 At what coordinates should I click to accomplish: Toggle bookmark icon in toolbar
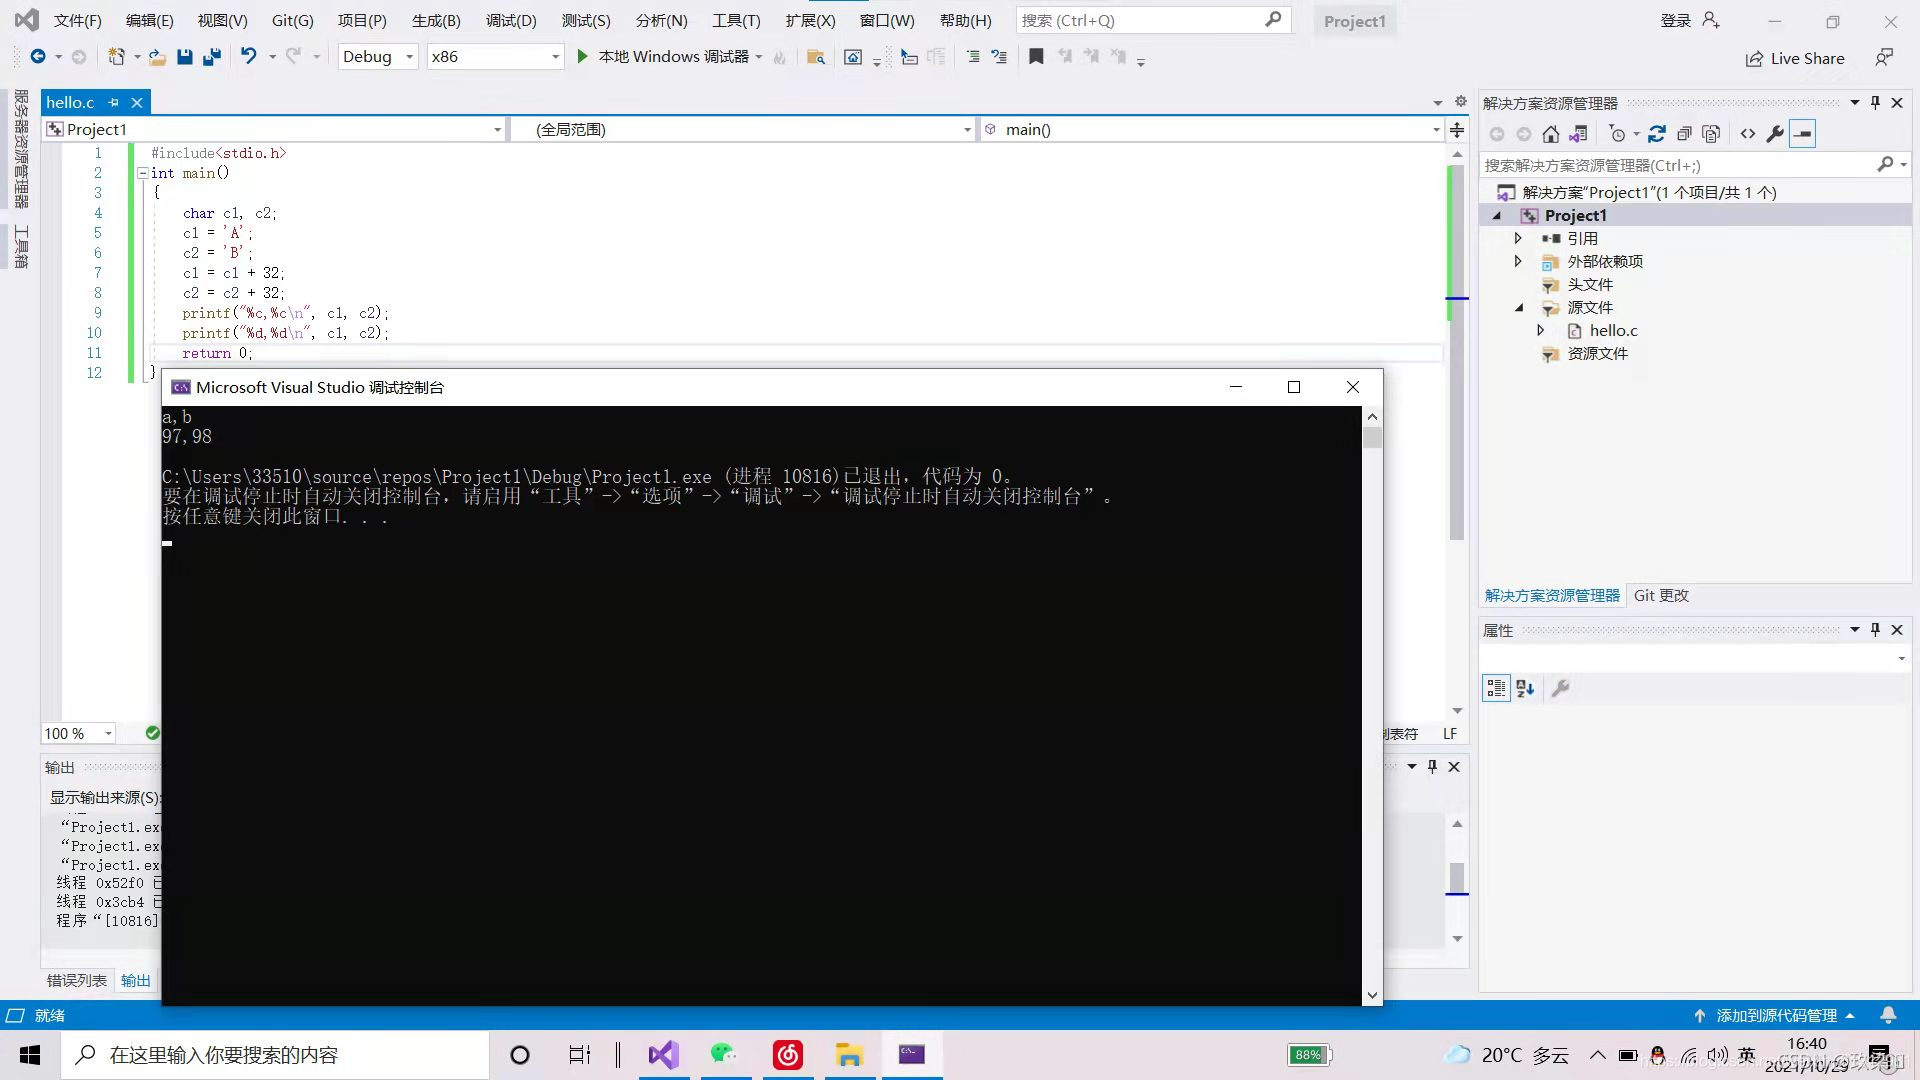1036,57
